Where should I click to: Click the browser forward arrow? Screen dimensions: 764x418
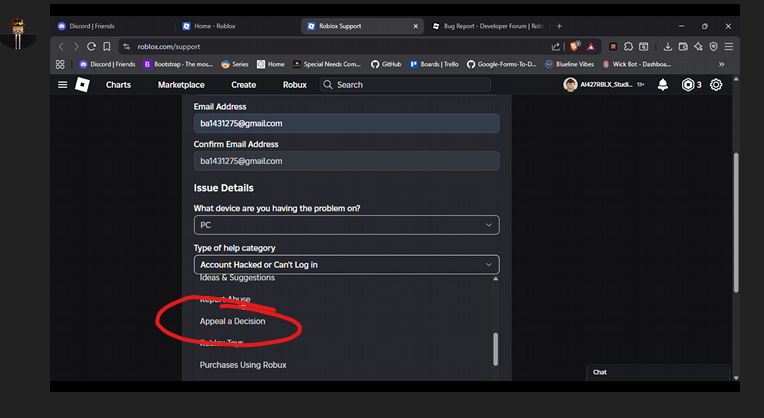(76, 47)
